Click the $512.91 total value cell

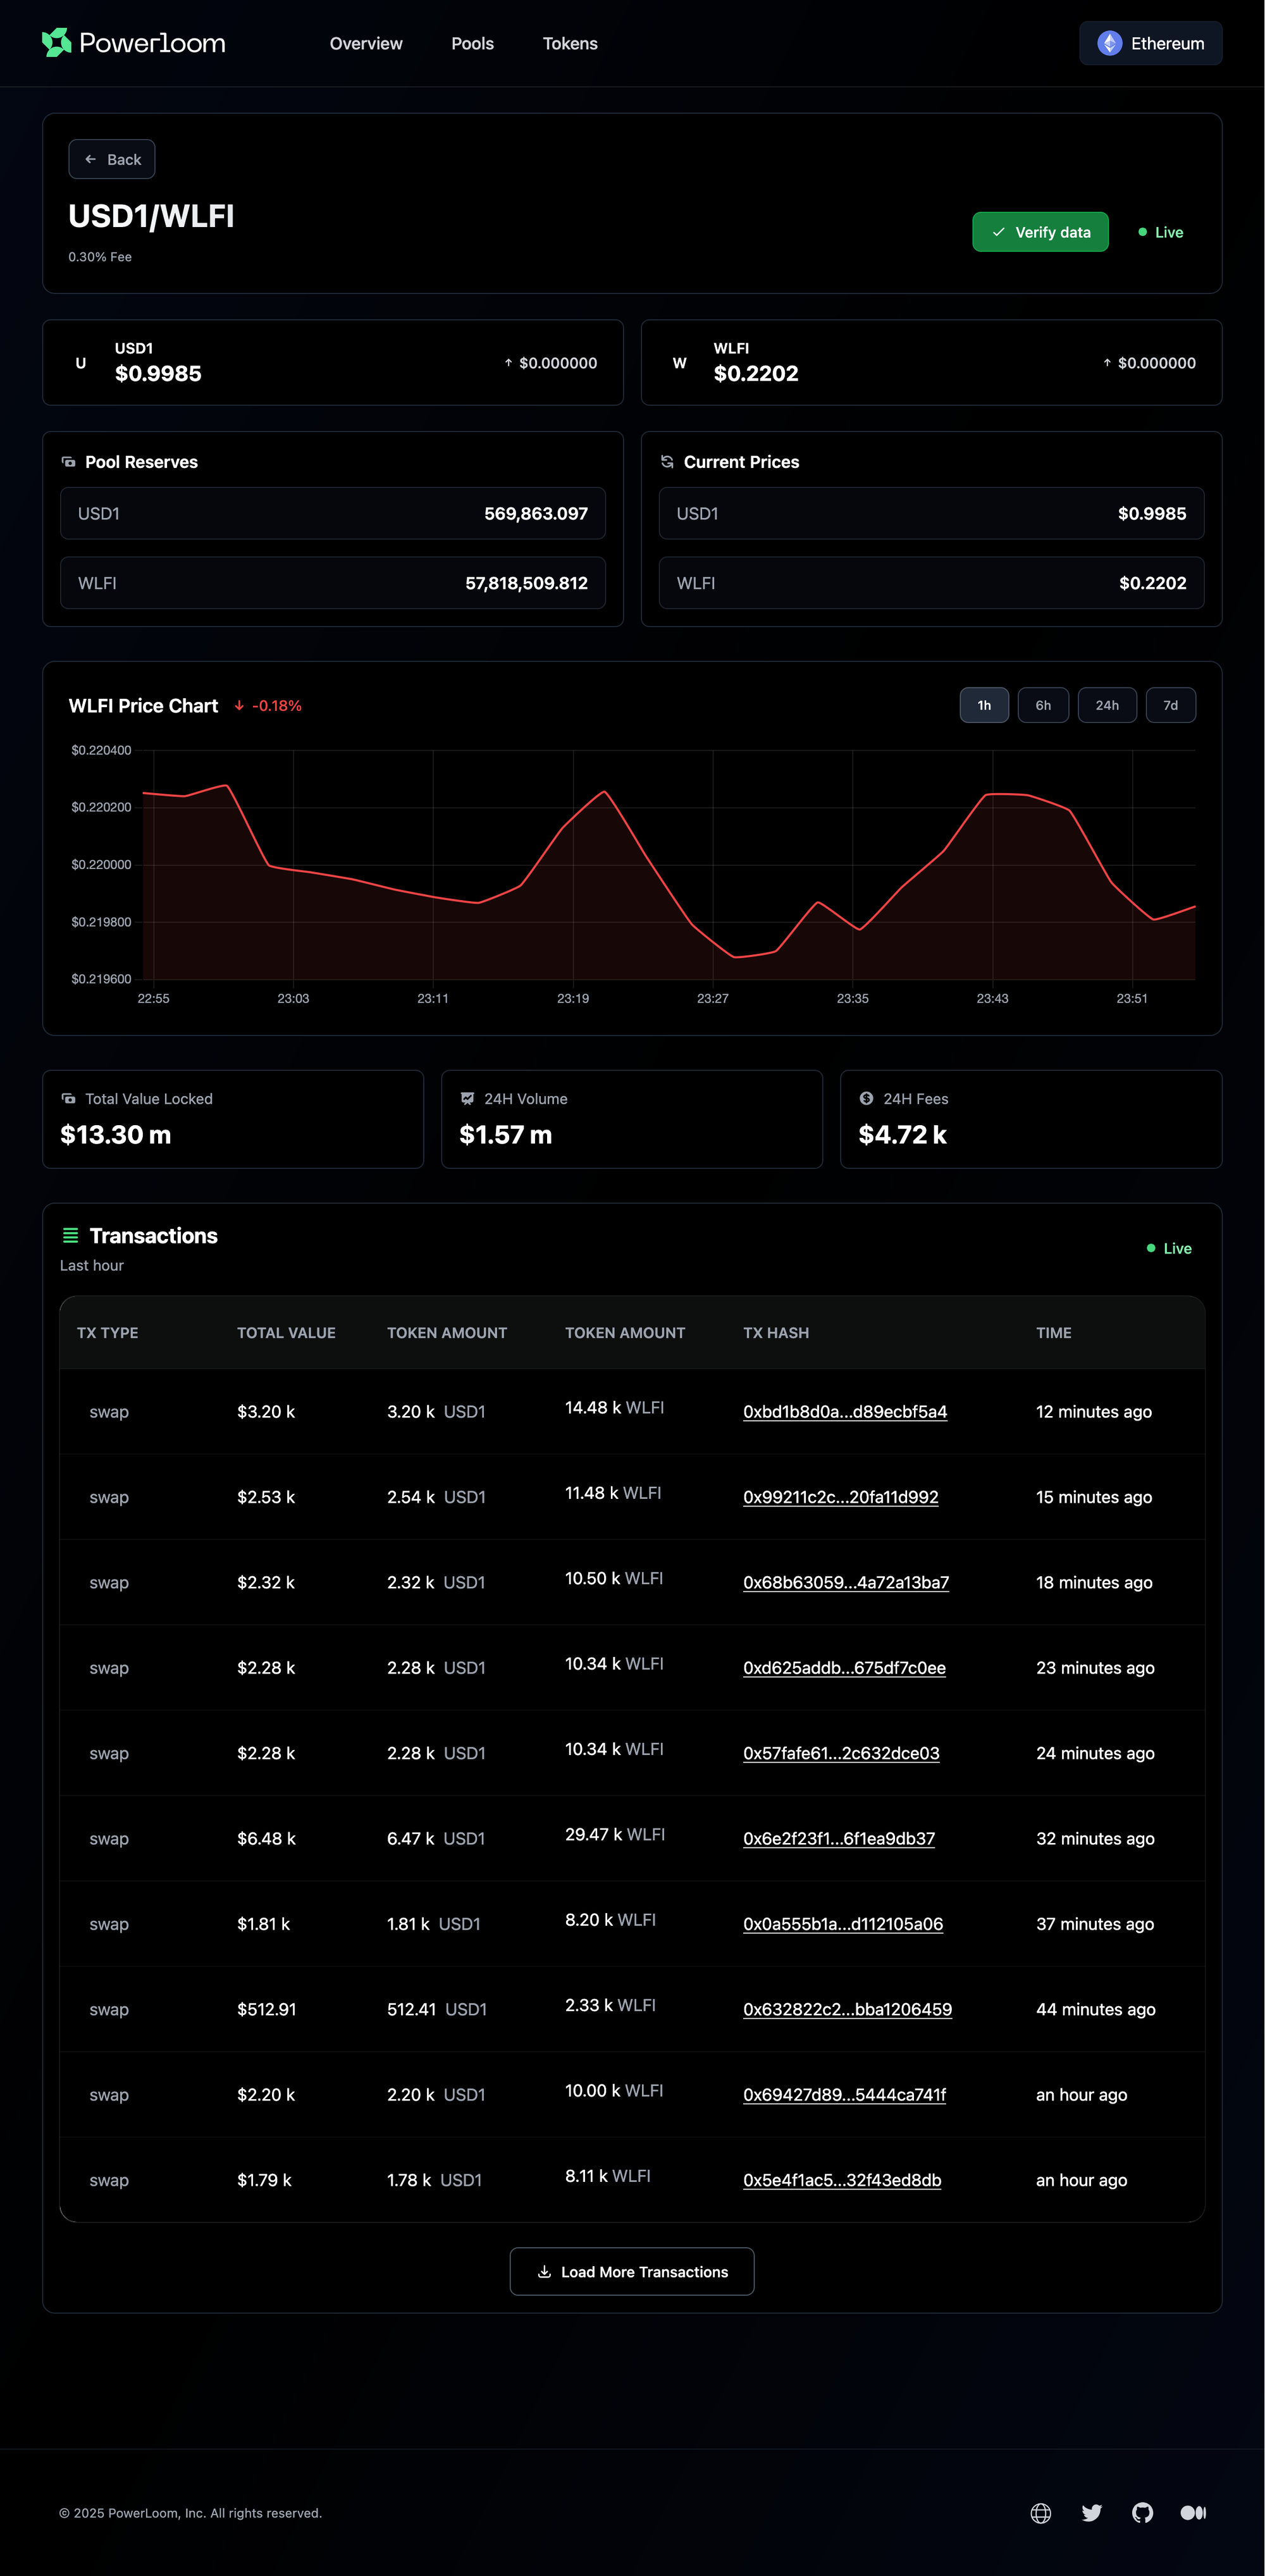[267, 2009]
